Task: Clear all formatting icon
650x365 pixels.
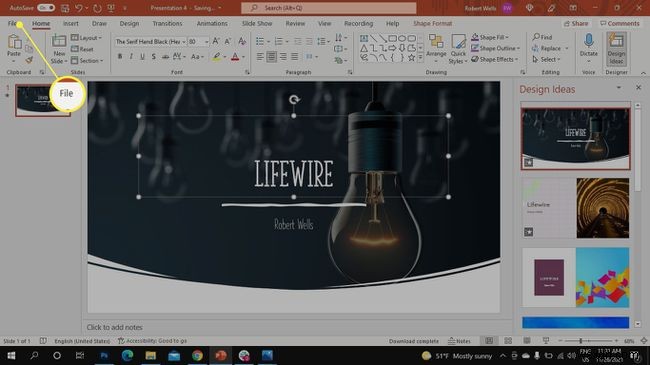Action: (x=242, y=41)
